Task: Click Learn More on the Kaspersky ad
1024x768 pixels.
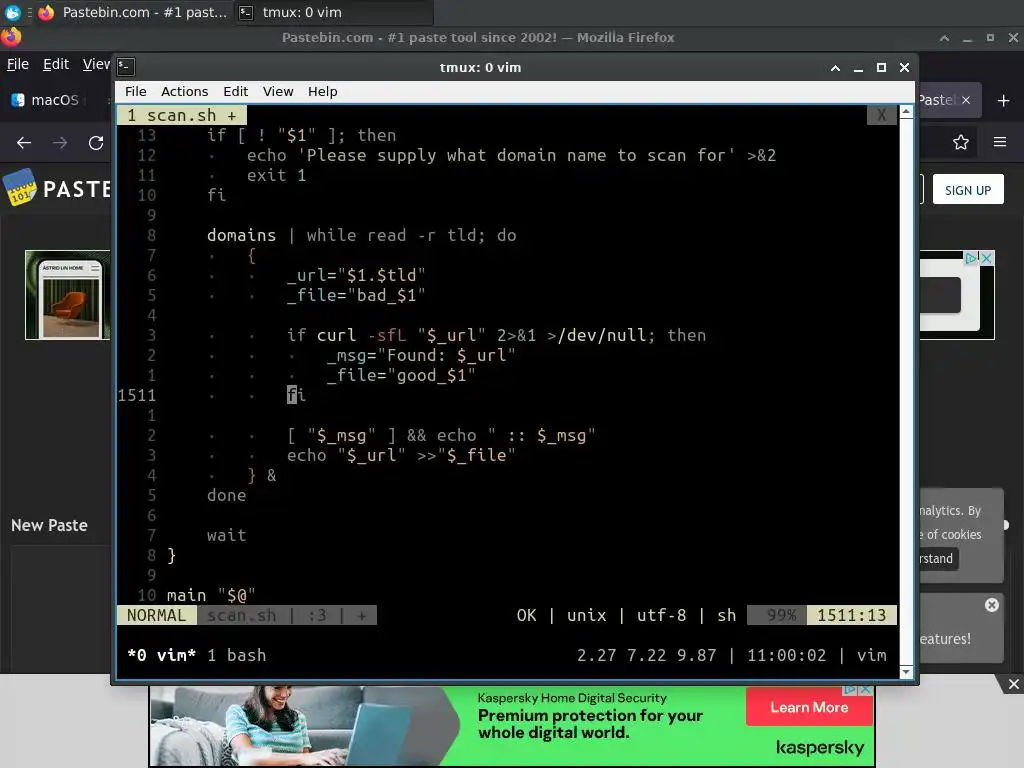Action: (808, 707)
